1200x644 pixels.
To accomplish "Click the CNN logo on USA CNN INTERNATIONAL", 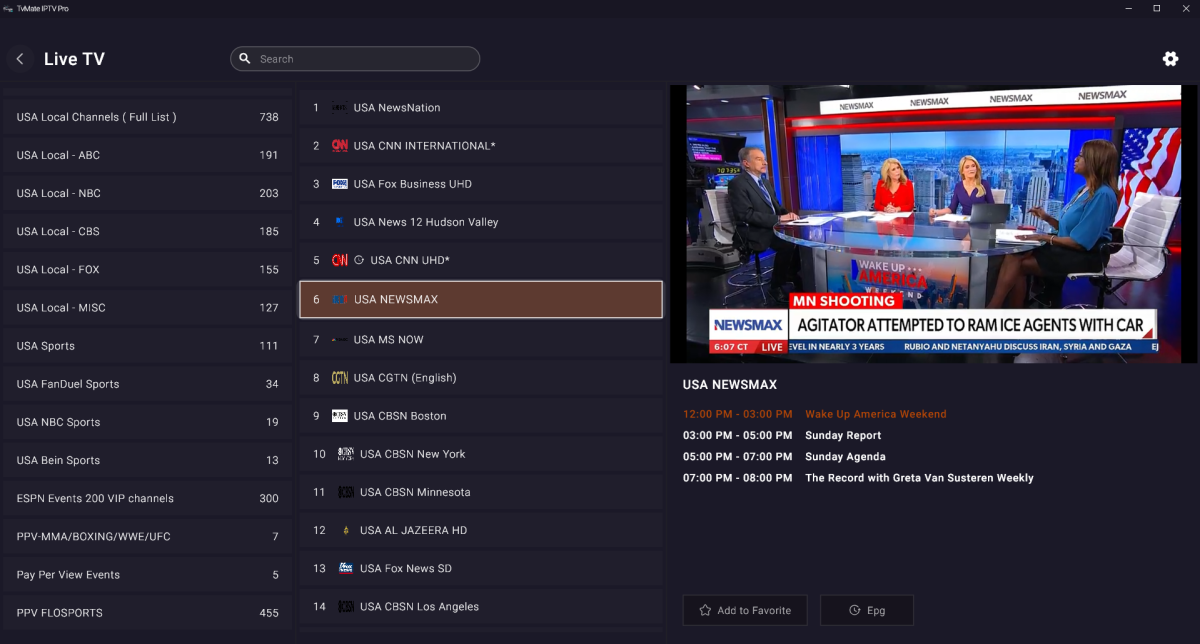I will [x=340, y=146].
